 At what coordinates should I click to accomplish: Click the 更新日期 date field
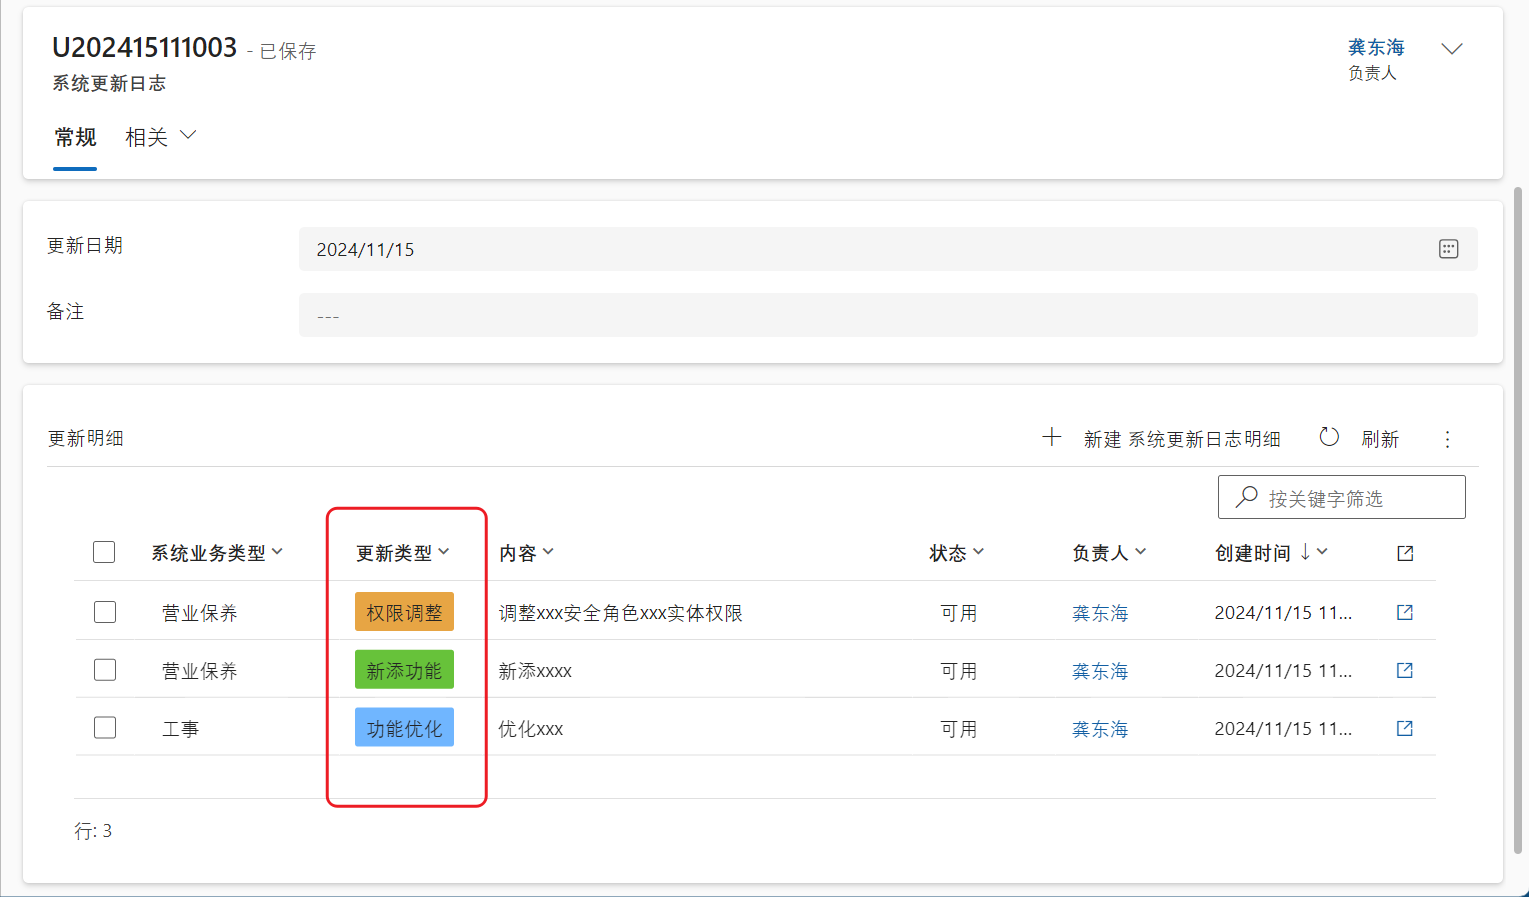tap(888, 249)
